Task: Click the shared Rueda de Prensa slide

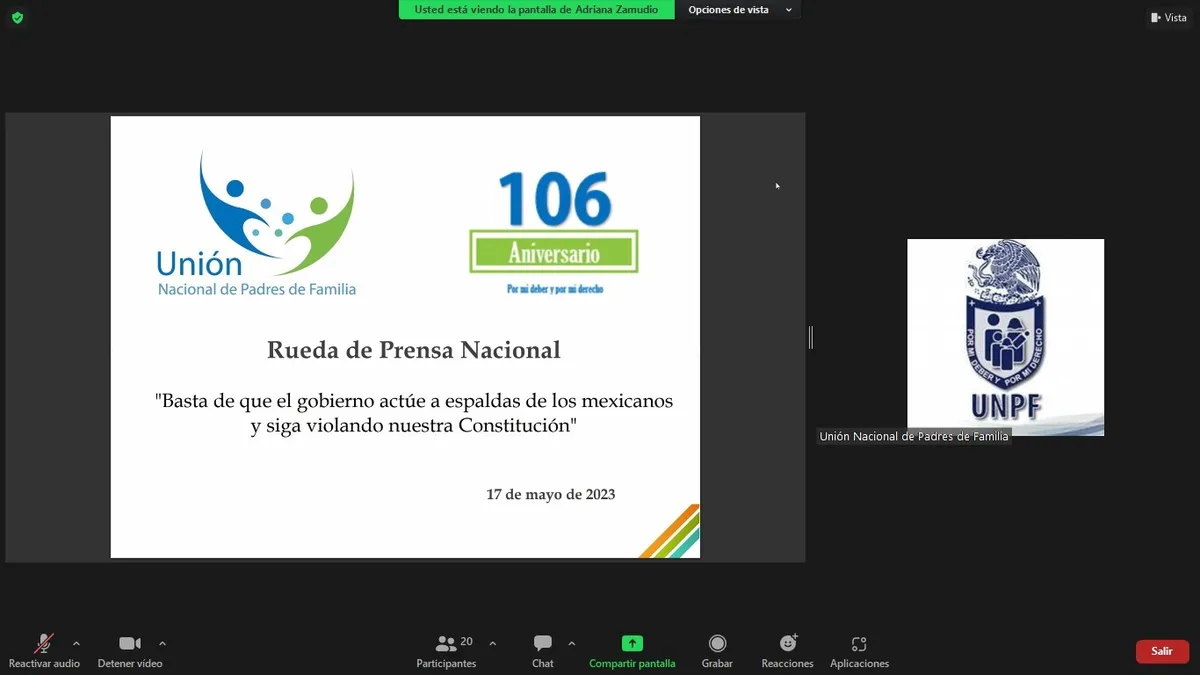Action: [405, 337]
